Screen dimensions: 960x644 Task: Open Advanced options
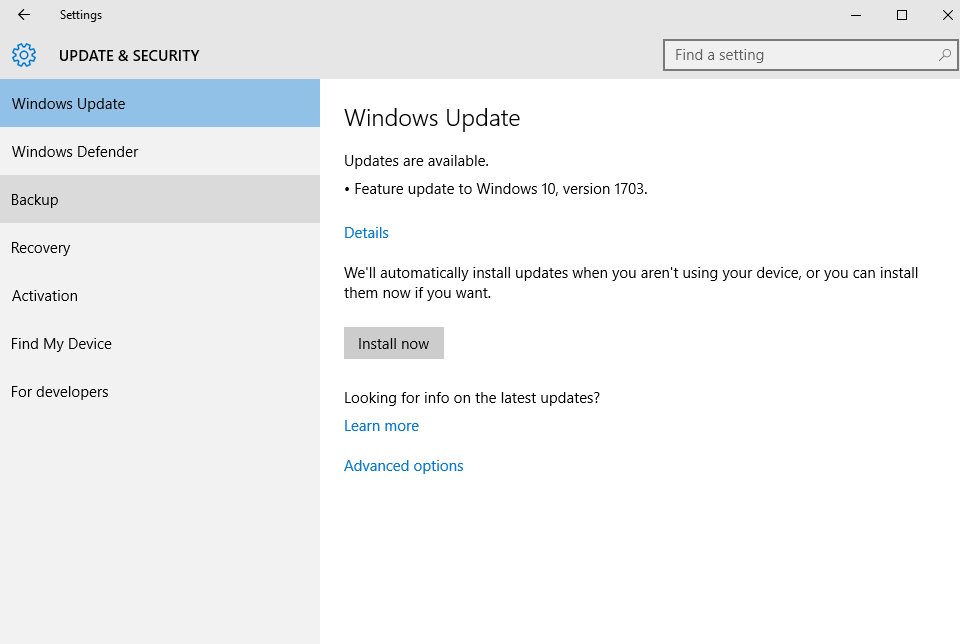pyautogui.click(x=403, y=466)
